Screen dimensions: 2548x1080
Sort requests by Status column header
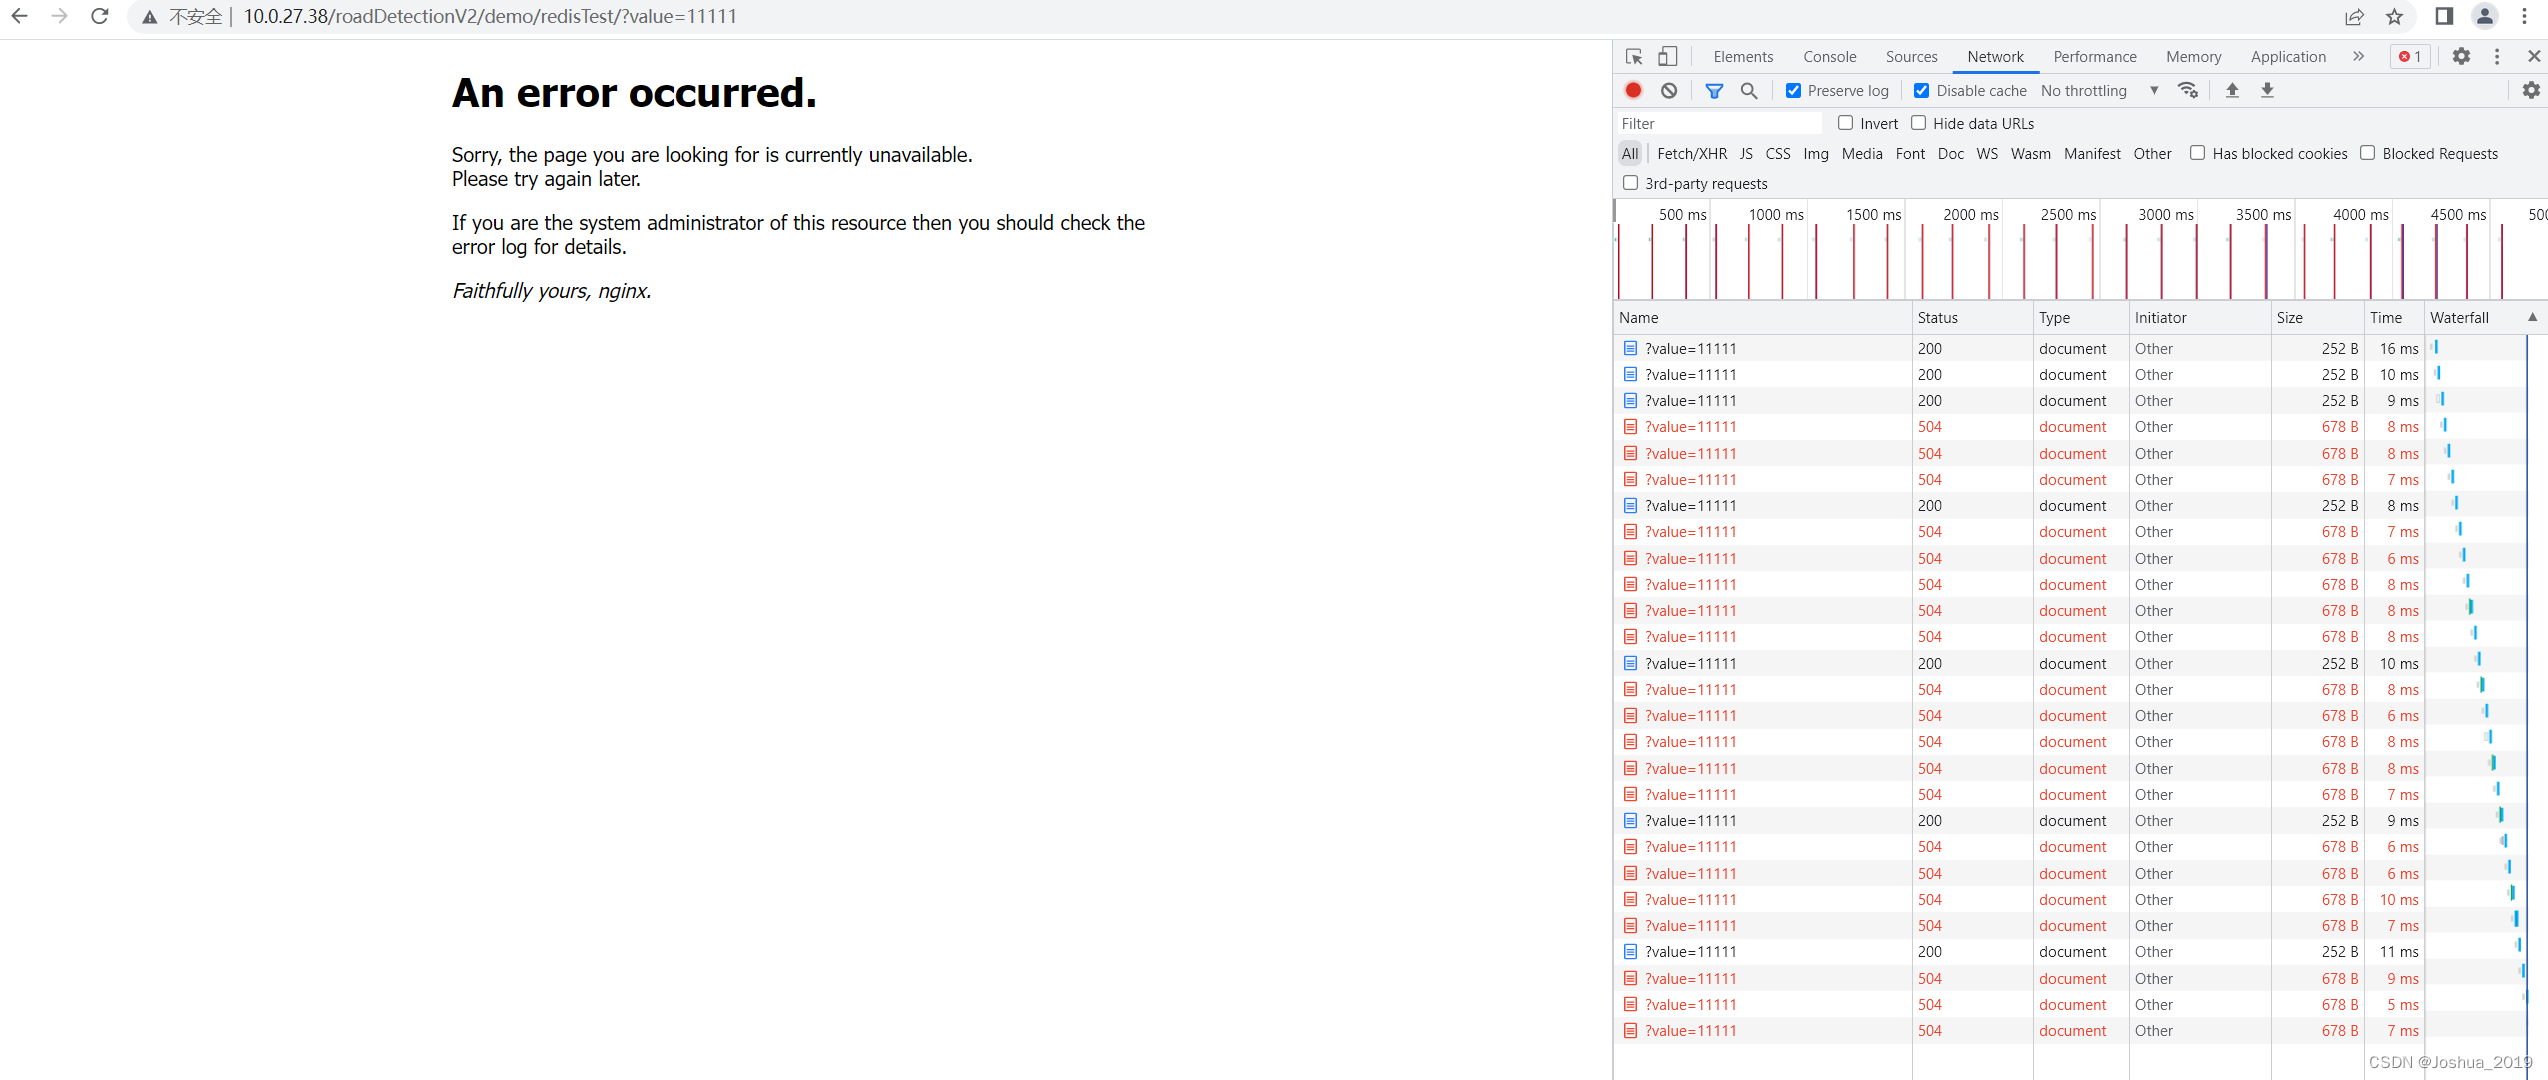coord(1938,318)
